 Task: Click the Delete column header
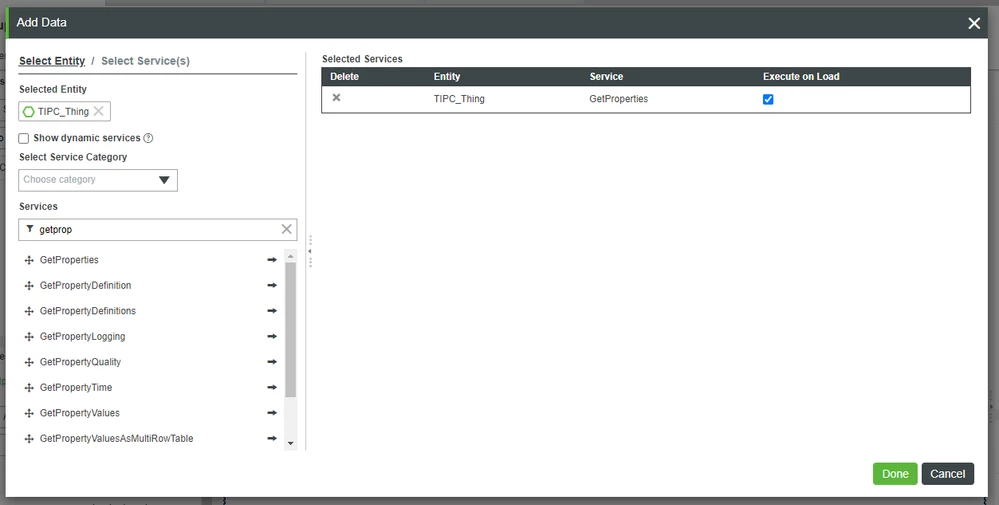[x=345, y=76]
